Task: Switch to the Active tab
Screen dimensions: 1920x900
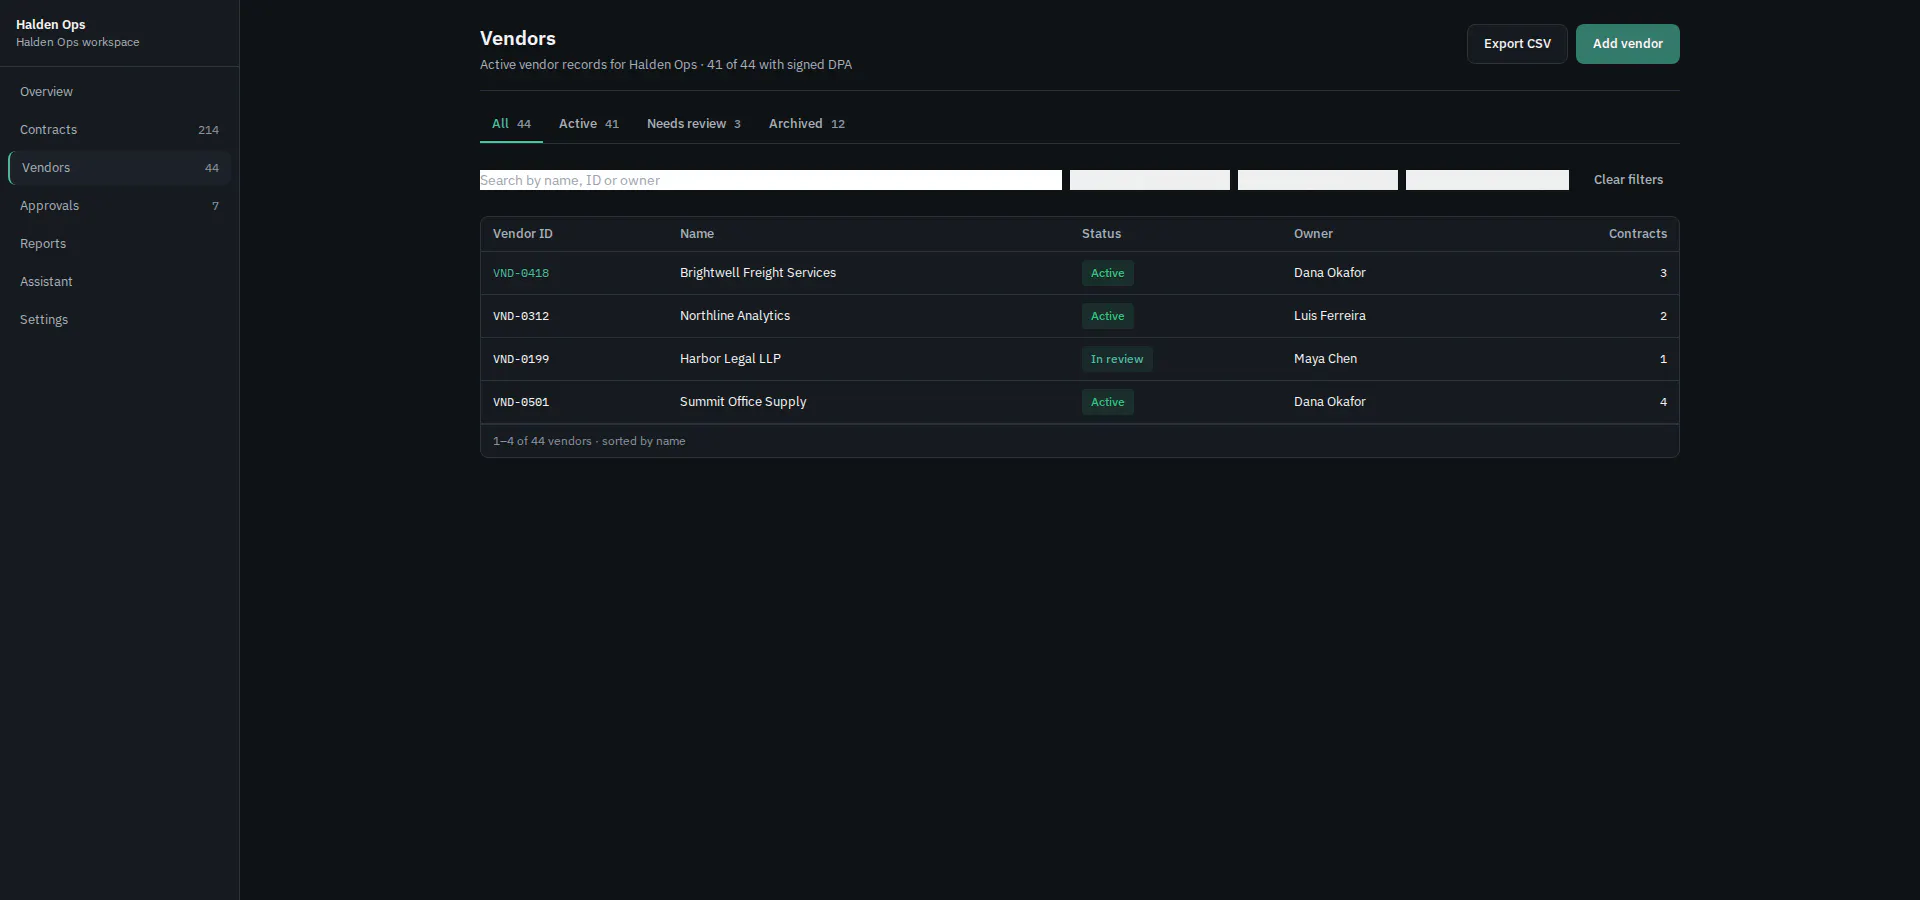Action: point(589,124)
